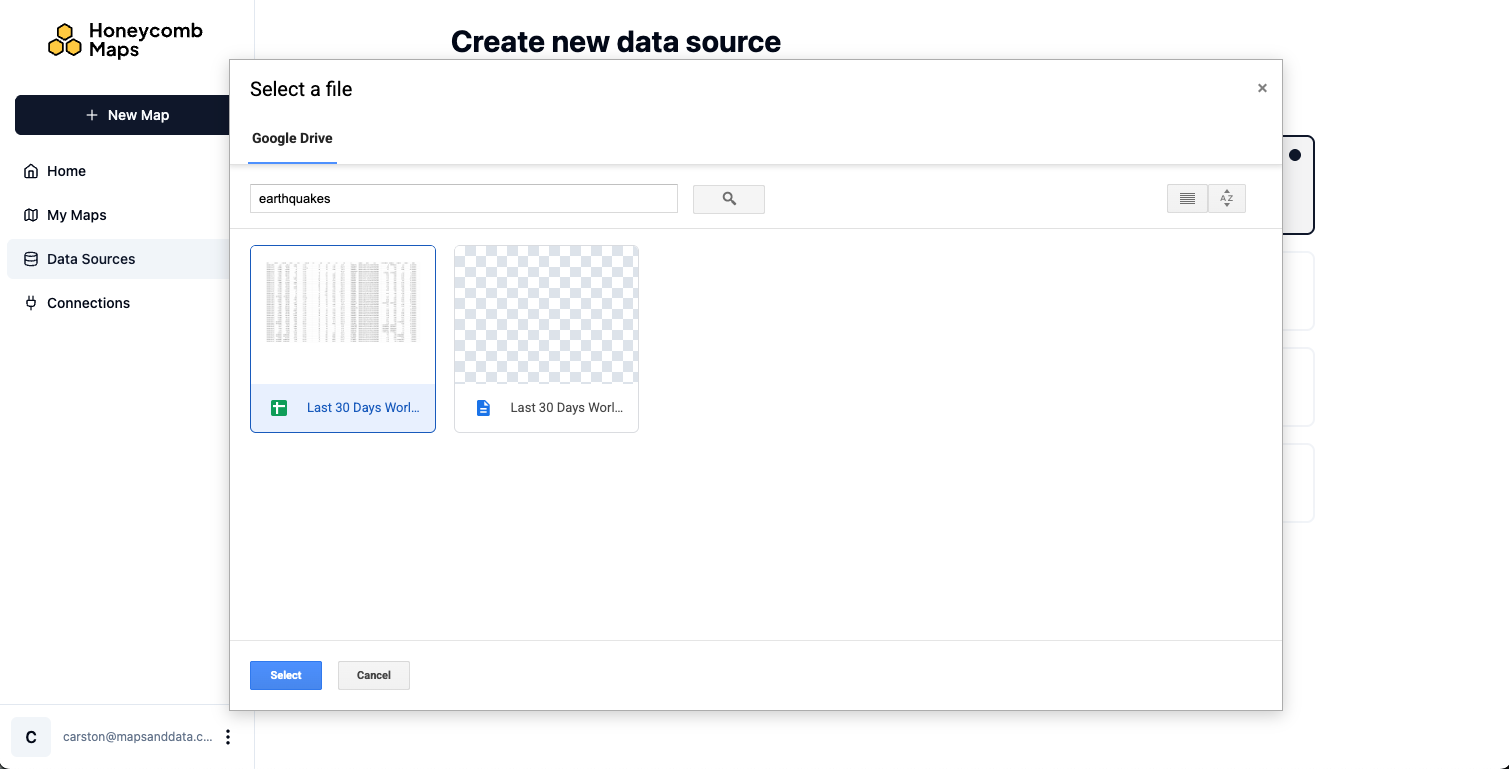Click the Data Sources database icon
Viewport: 1509px width, 769px height.
31,258
